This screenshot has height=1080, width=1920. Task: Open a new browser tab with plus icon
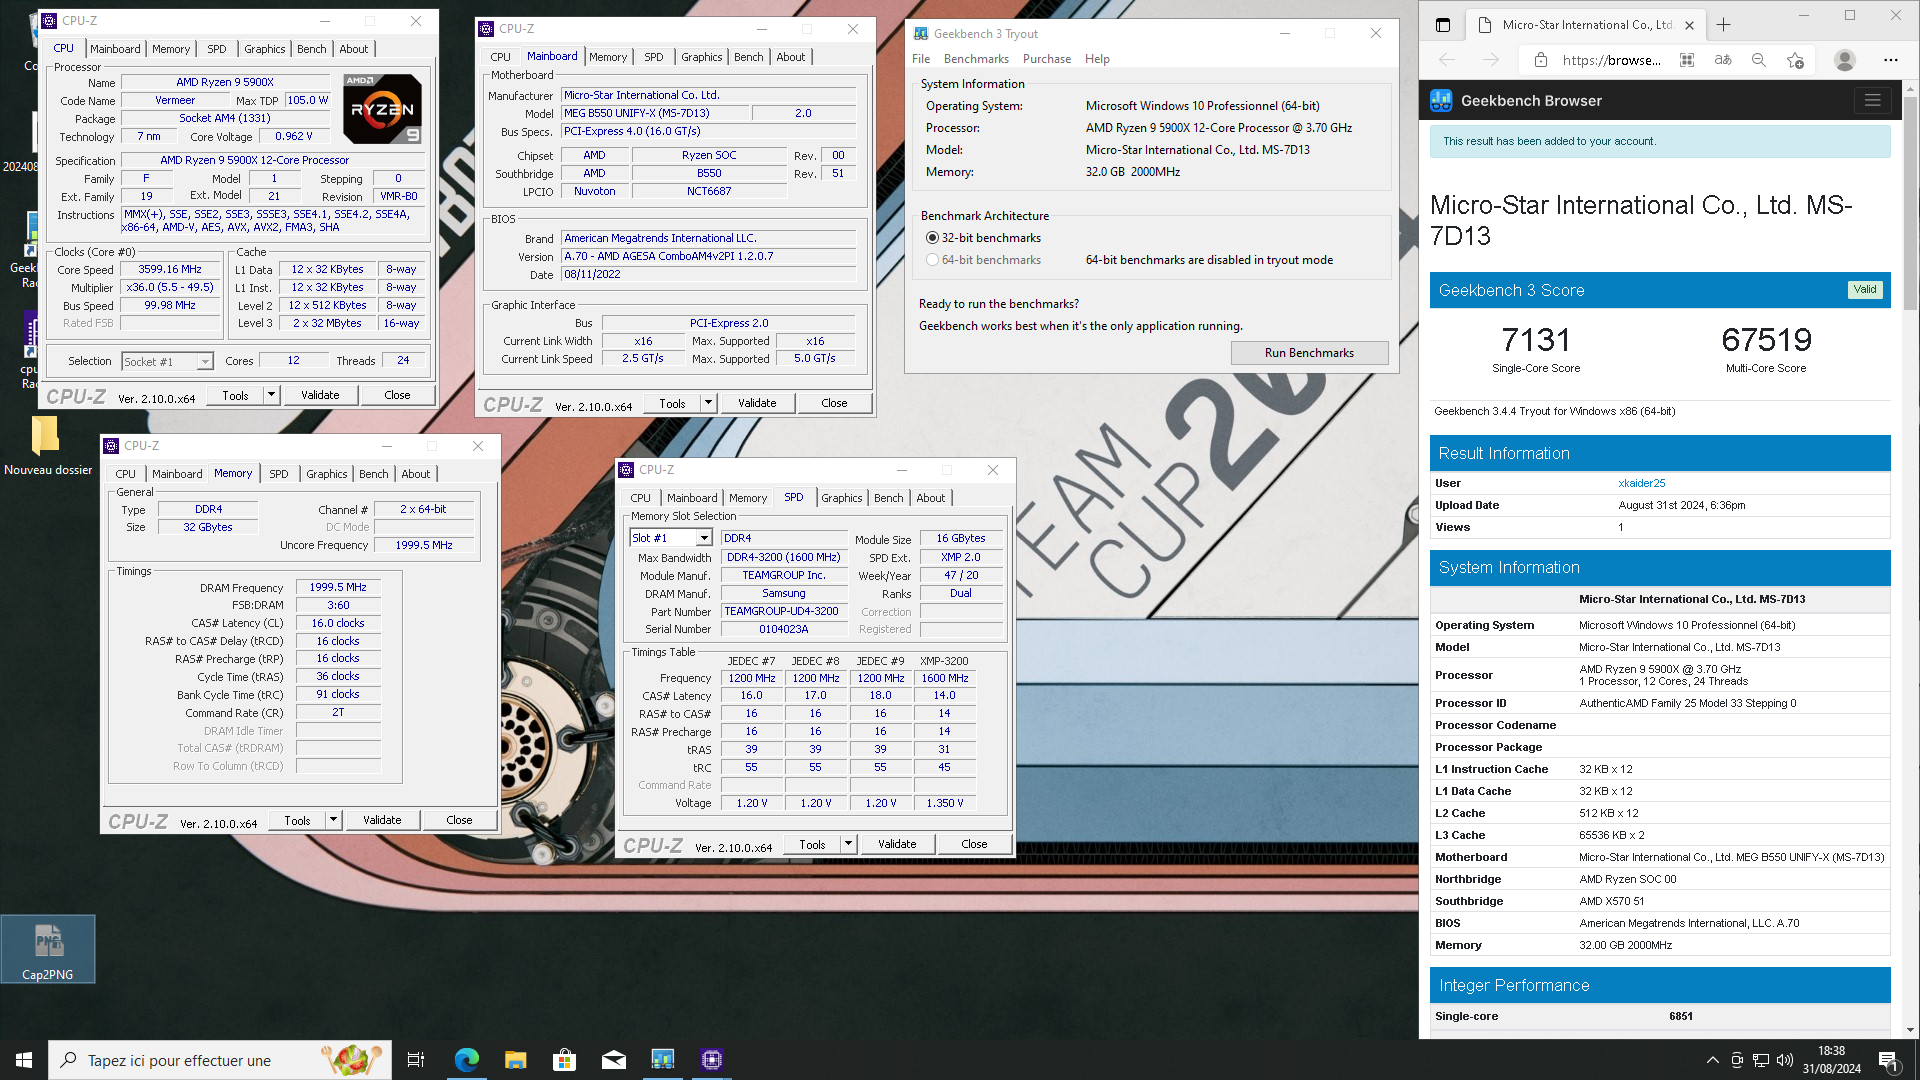tap(1723, 25)
